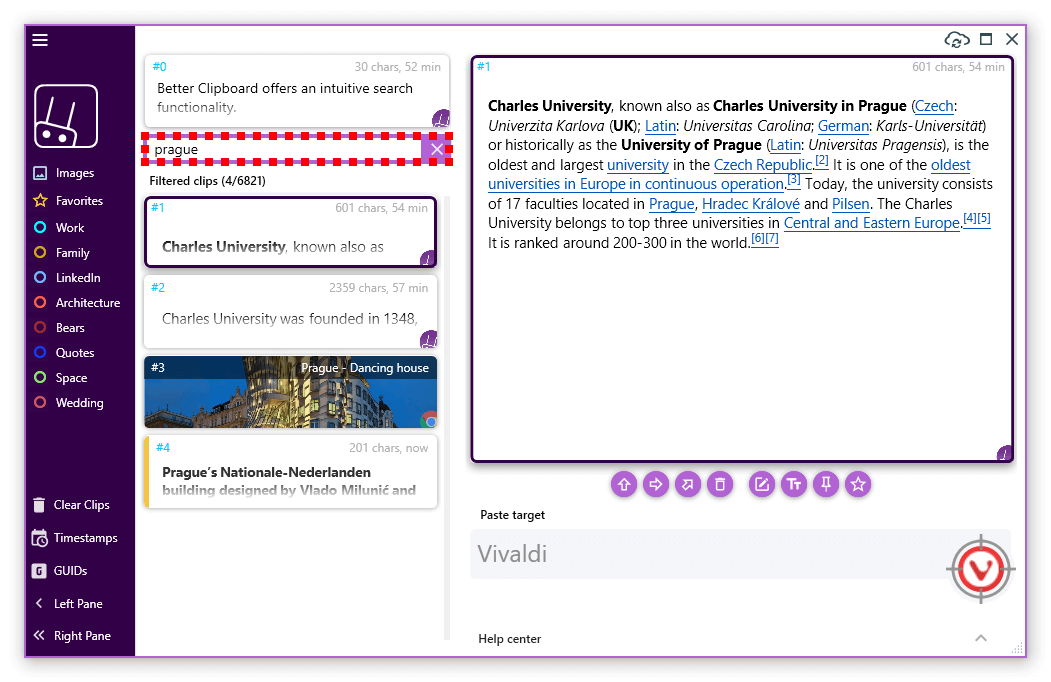Open the 'Czech' link
This screenshot has height=682, width=1051.
(934, 106)
